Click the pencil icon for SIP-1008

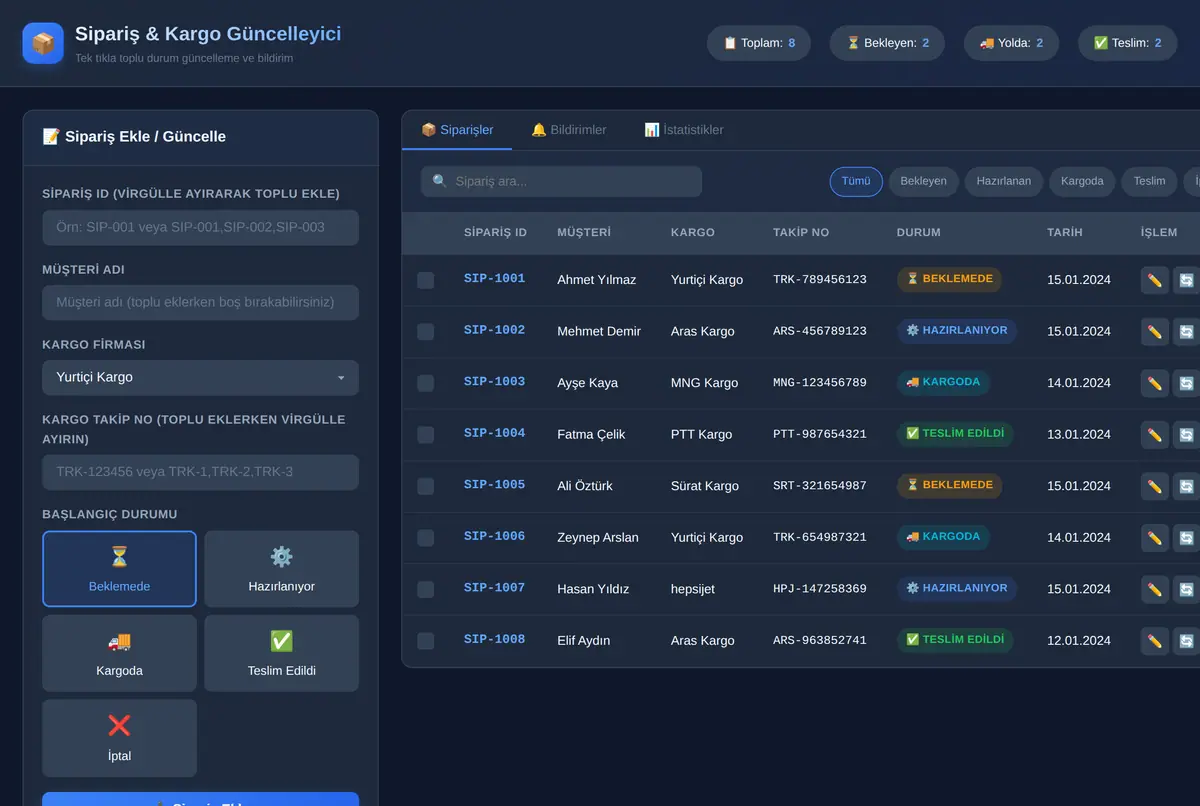[x=1155, y=640]
